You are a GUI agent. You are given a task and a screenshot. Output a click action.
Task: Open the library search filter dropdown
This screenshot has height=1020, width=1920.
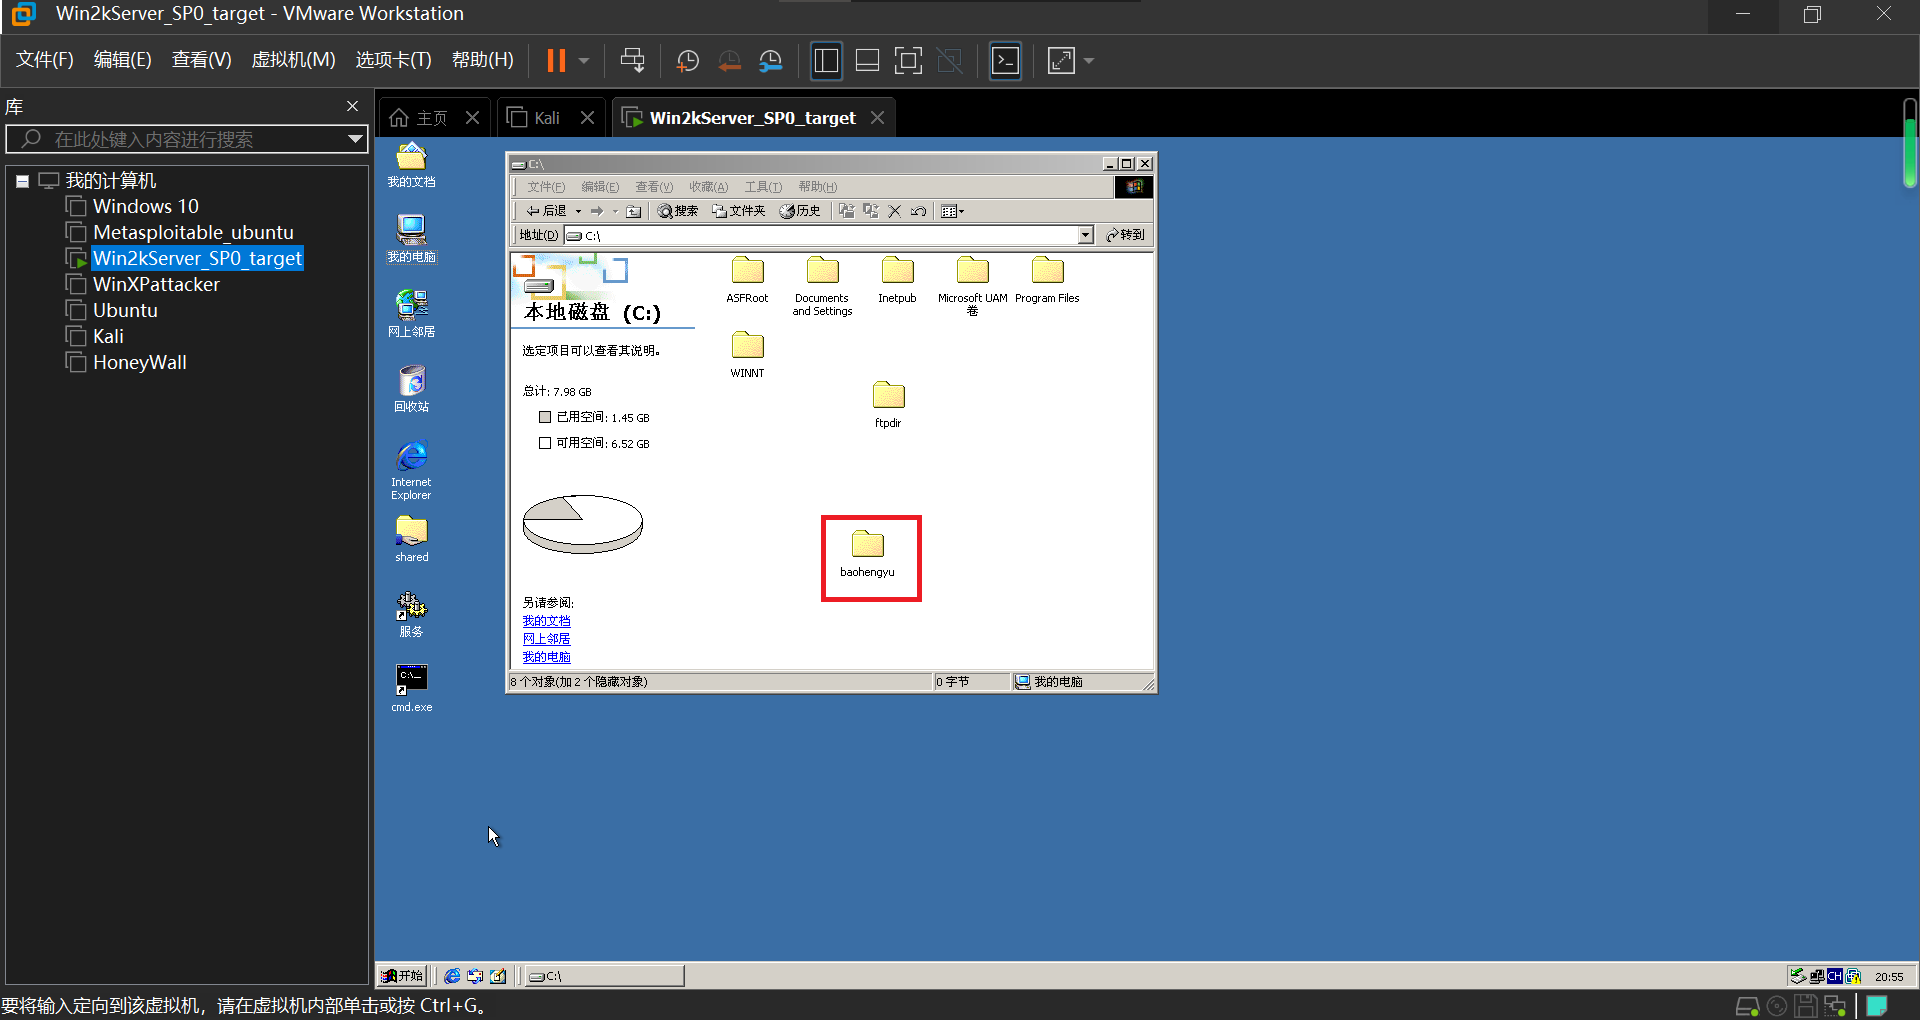[355, 139]
